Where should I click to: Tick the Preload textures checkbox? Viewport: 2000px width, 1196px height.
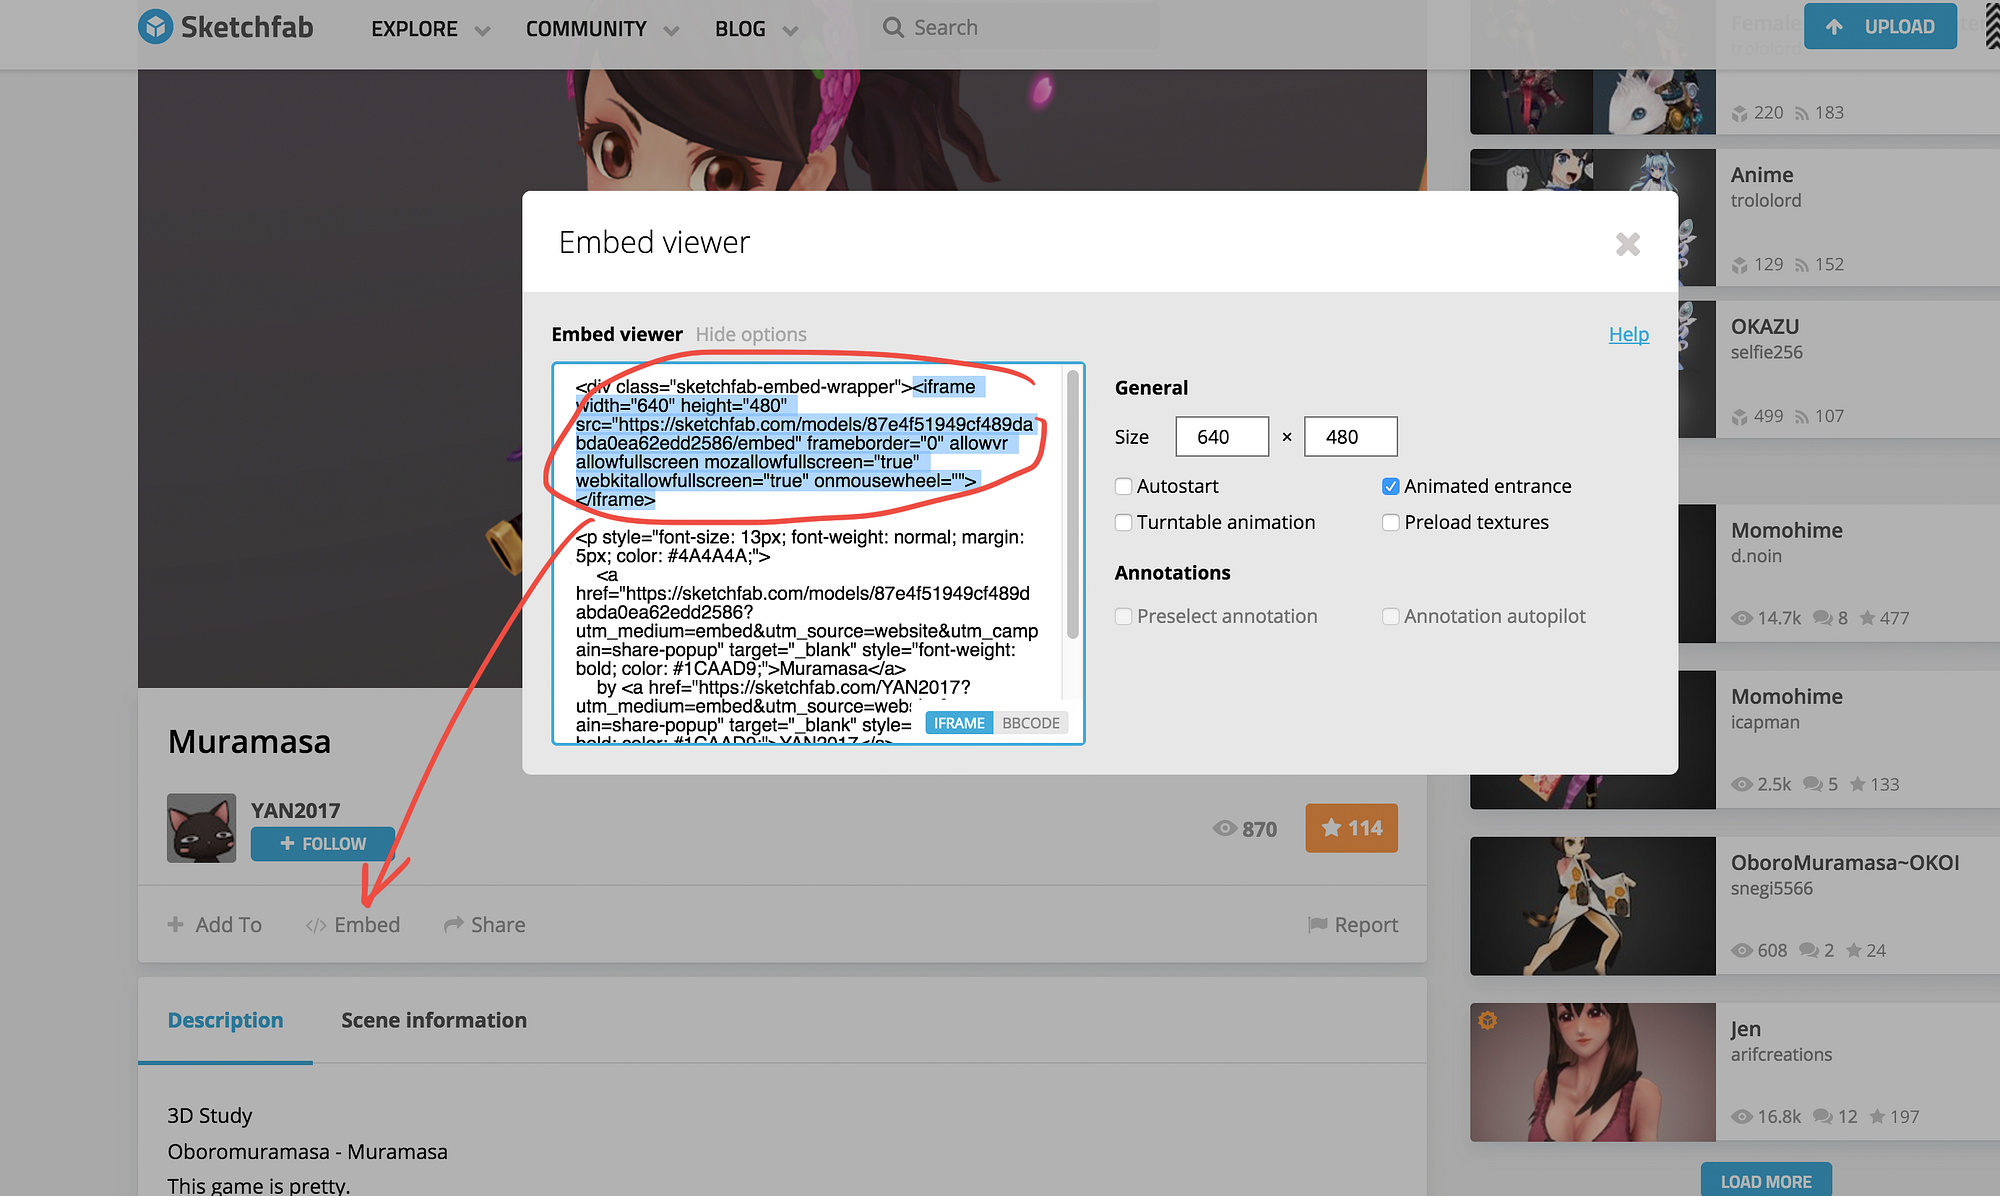tap(1391, 523)
